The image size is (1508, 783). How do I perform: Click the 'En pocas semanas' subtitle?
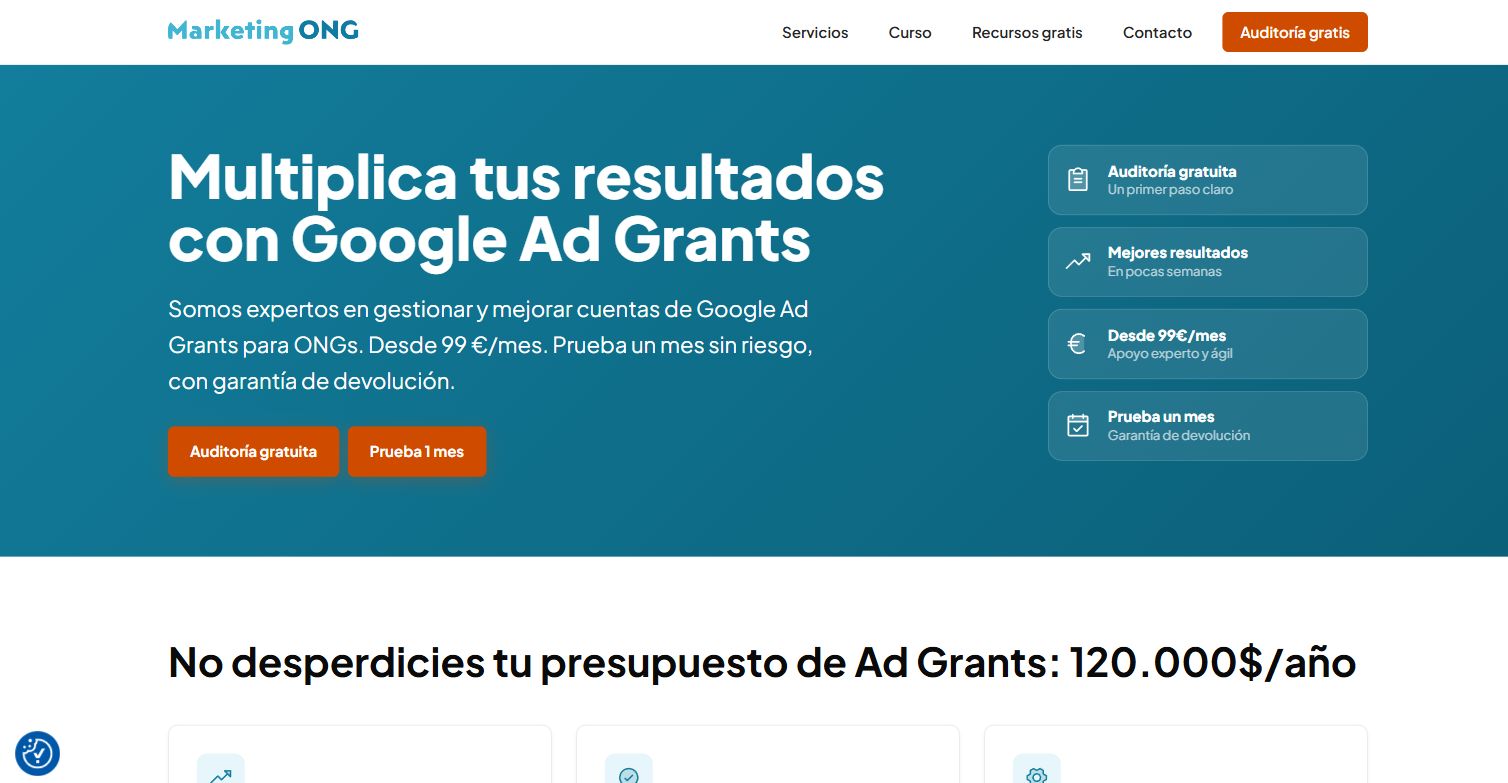[1165, 272]
